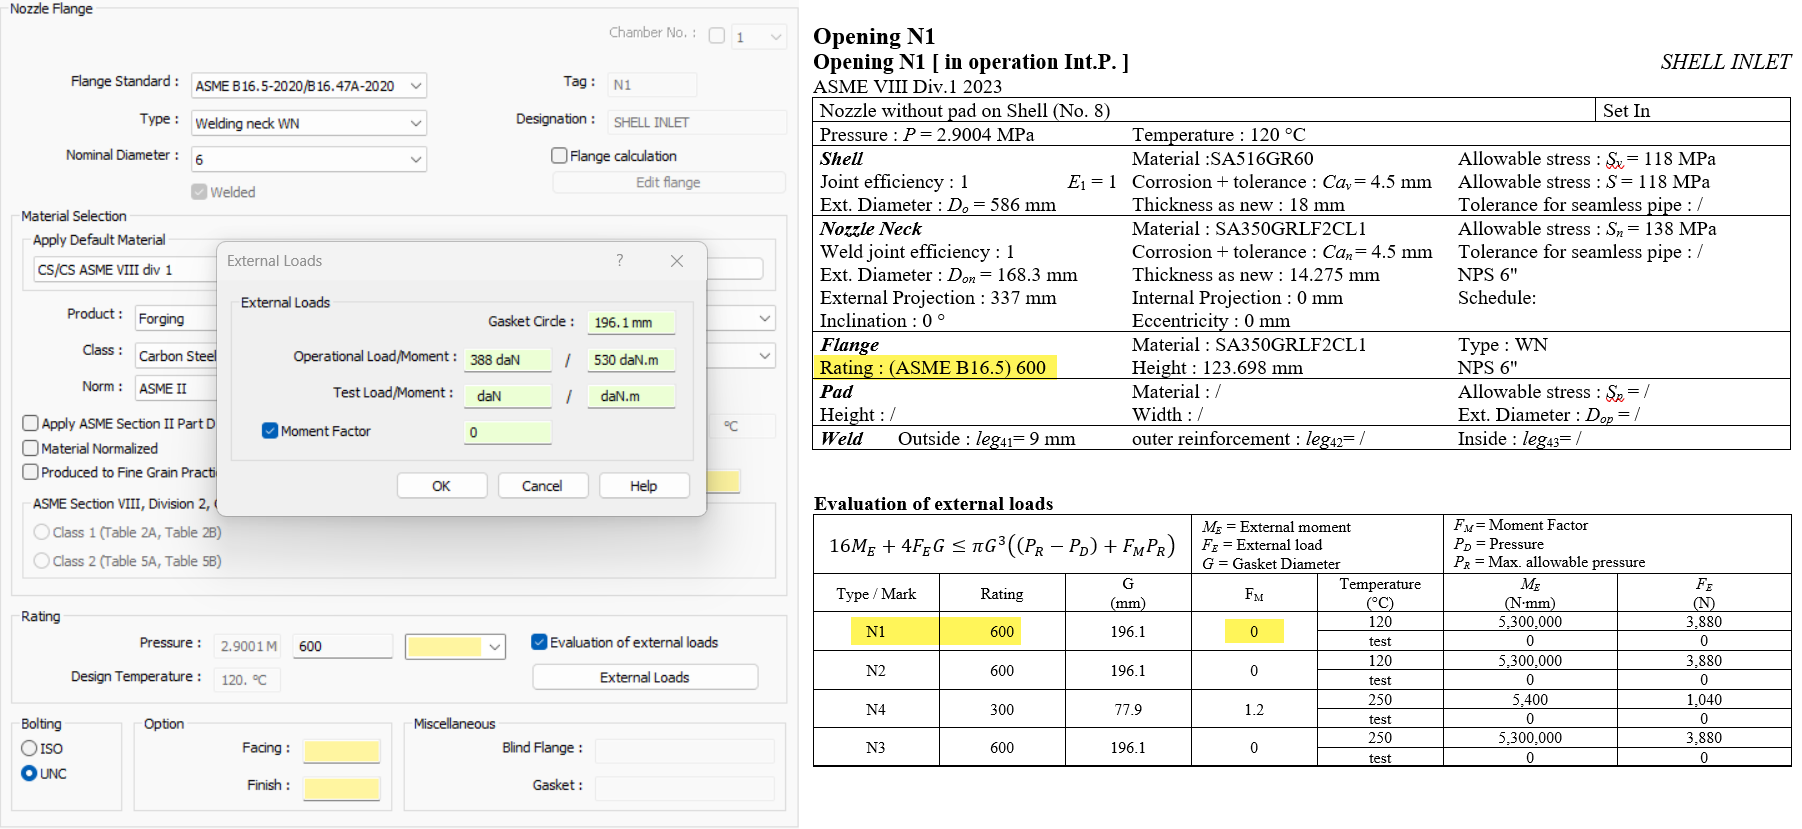
Task: Click the 5,400 external moment value
Action: tap(1530, 700)
